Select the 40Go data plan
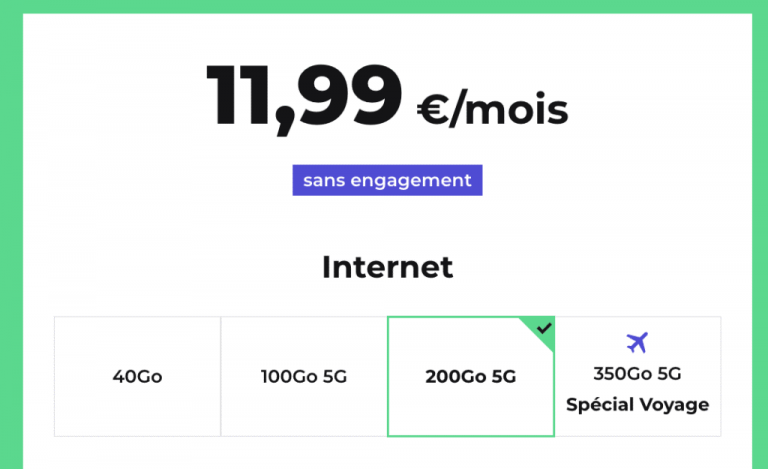The height and width of the screenshot is (469, 768). (138, 376)
